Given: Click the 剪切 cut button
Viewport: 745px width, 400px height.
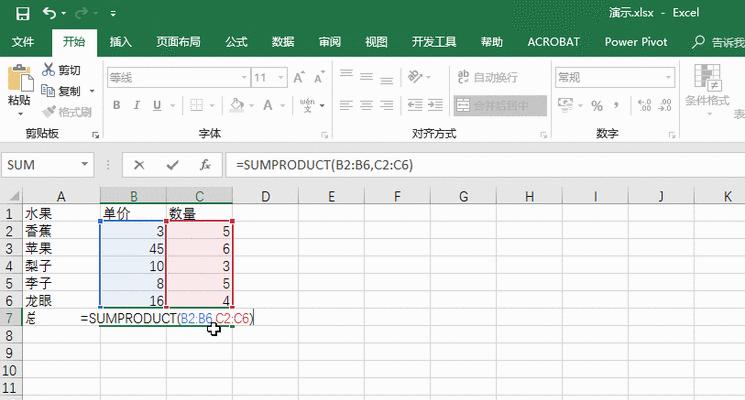Looking at the screenshot, I should click(x=61, y=70).
